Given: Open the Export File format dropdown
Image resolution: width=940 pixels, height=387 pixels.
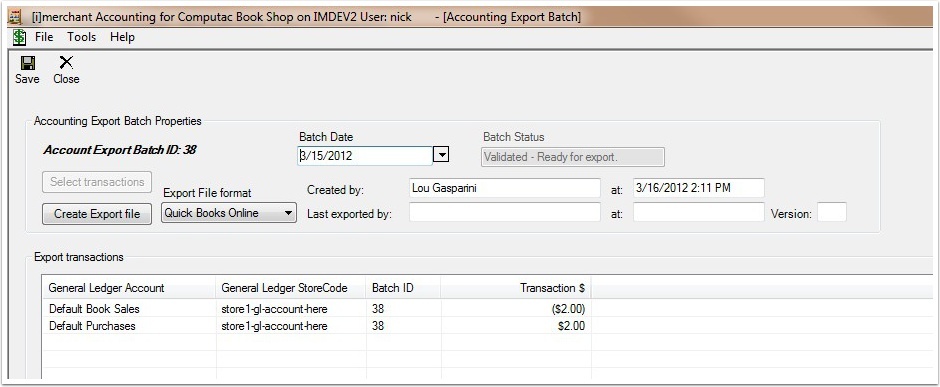Looking at the screenshot, I should click(x=229, y=213).
